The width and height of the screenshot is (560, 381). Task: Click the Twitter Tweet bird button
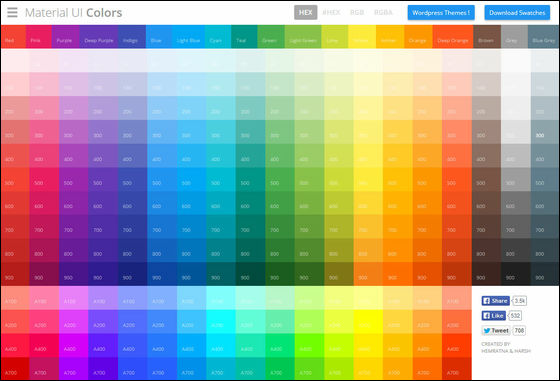click(x=496, y=331)
